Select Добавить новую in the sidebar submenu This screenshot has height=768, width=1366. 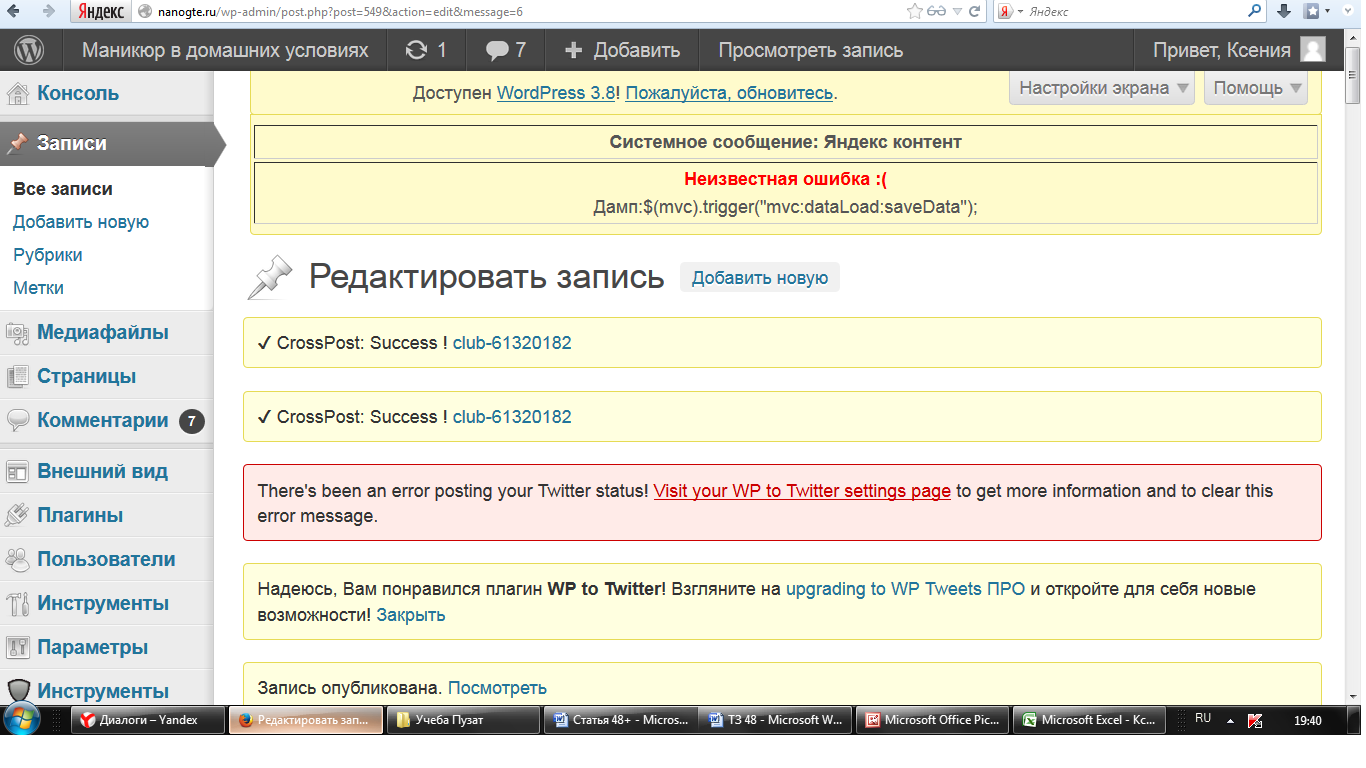point(81,222)
